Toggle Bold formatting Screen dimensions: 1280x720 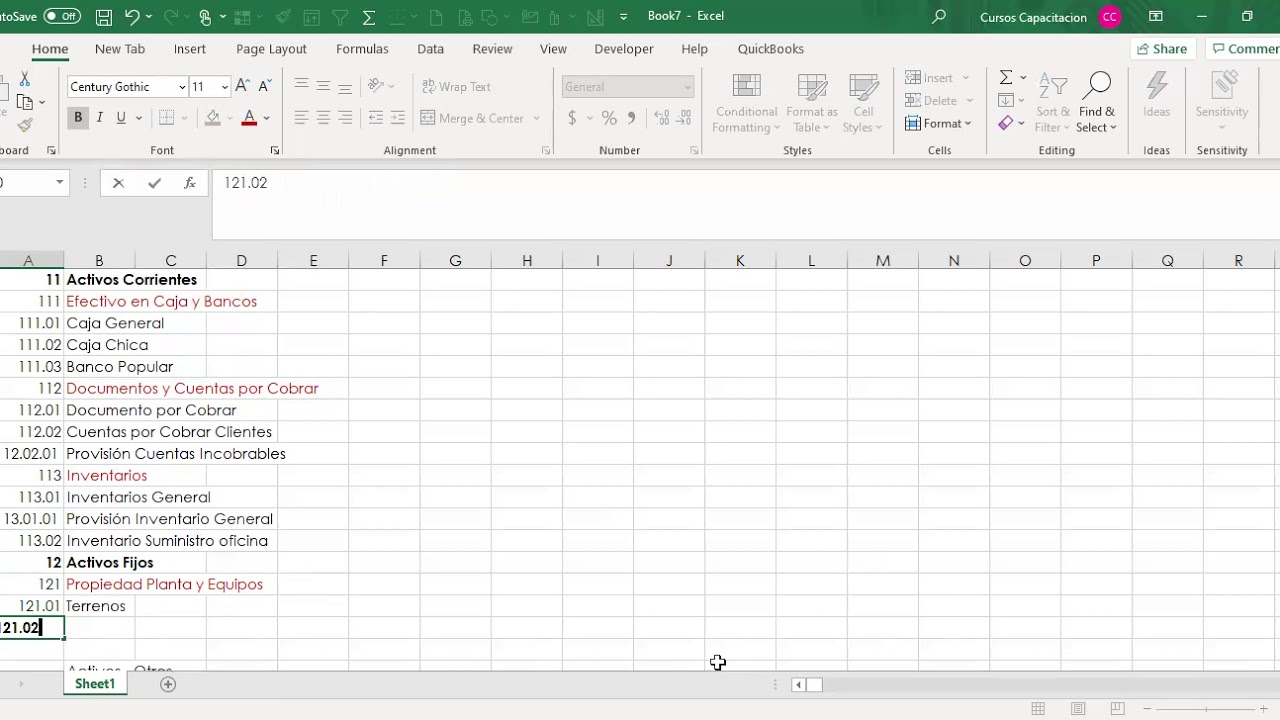click(78, 118)
